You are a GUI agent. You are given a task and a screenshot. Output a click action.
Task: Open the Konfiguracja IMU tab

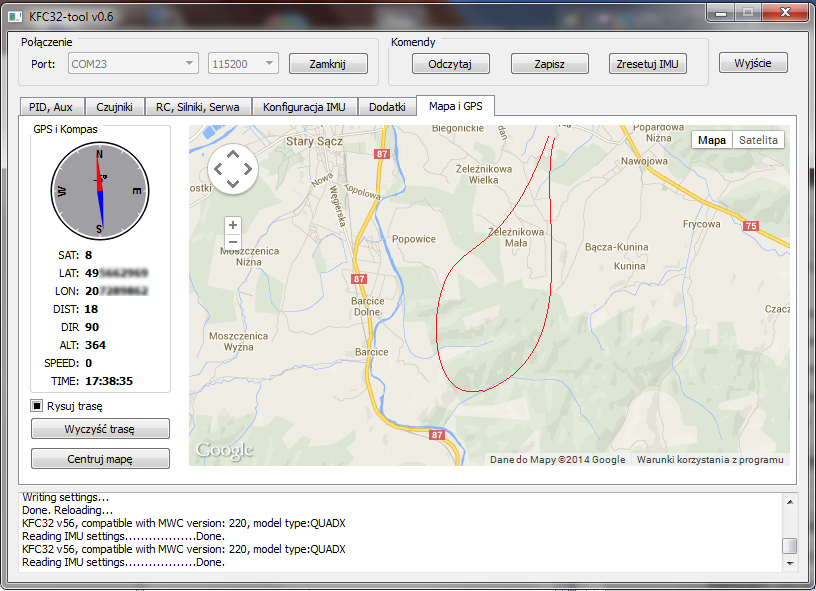tap(305, 106)
